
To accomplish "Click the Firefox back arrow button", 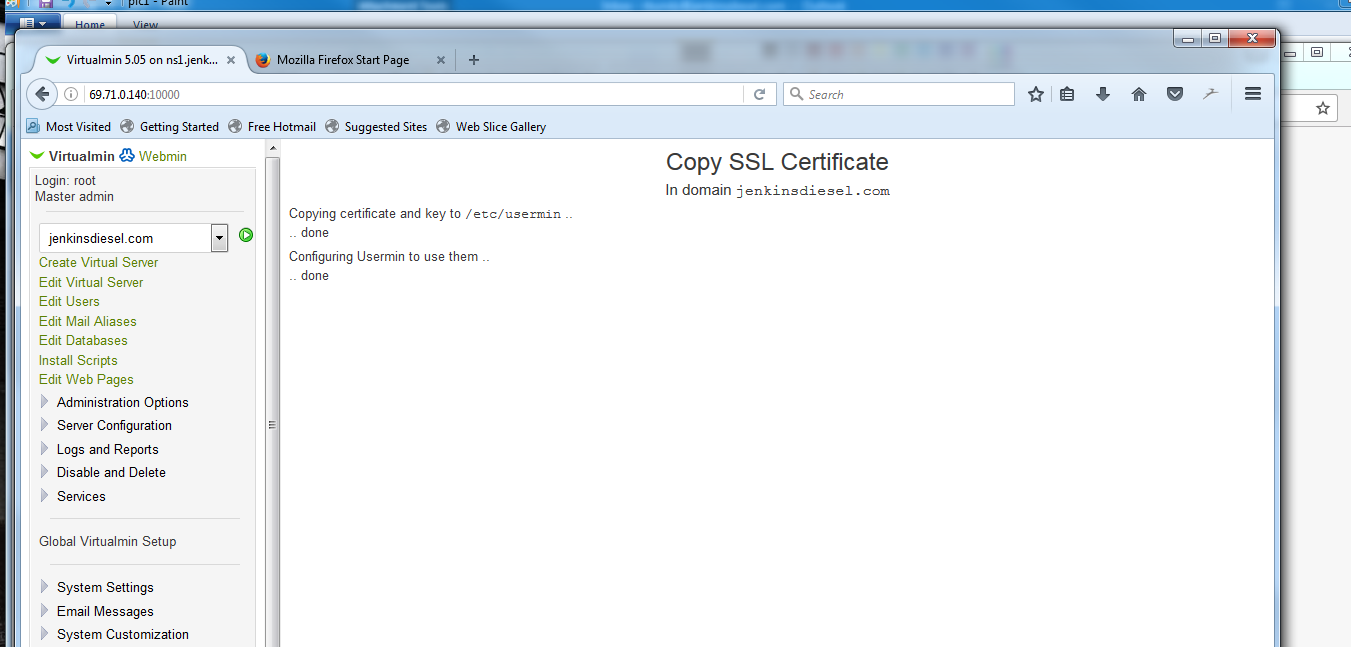I will tap(42, 94).
